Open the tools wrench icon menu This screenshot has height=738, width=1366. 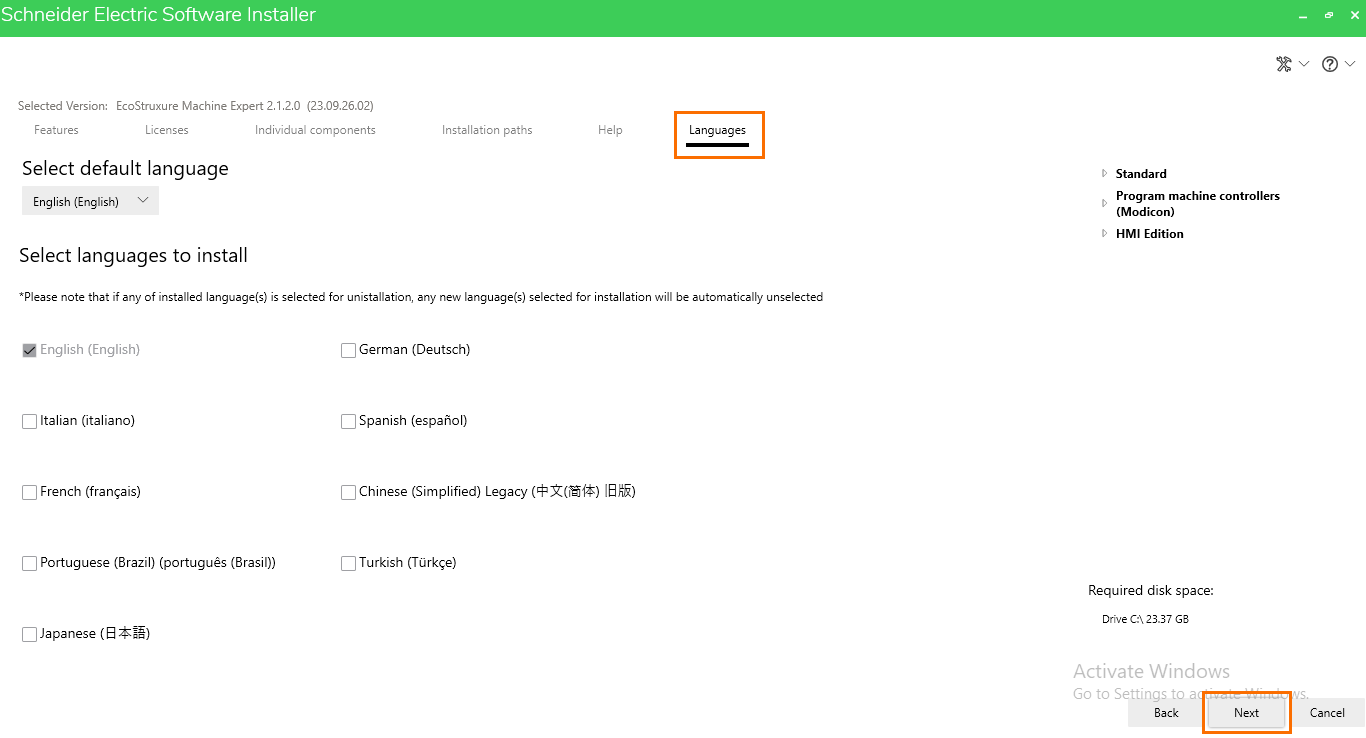point(1284,64)
